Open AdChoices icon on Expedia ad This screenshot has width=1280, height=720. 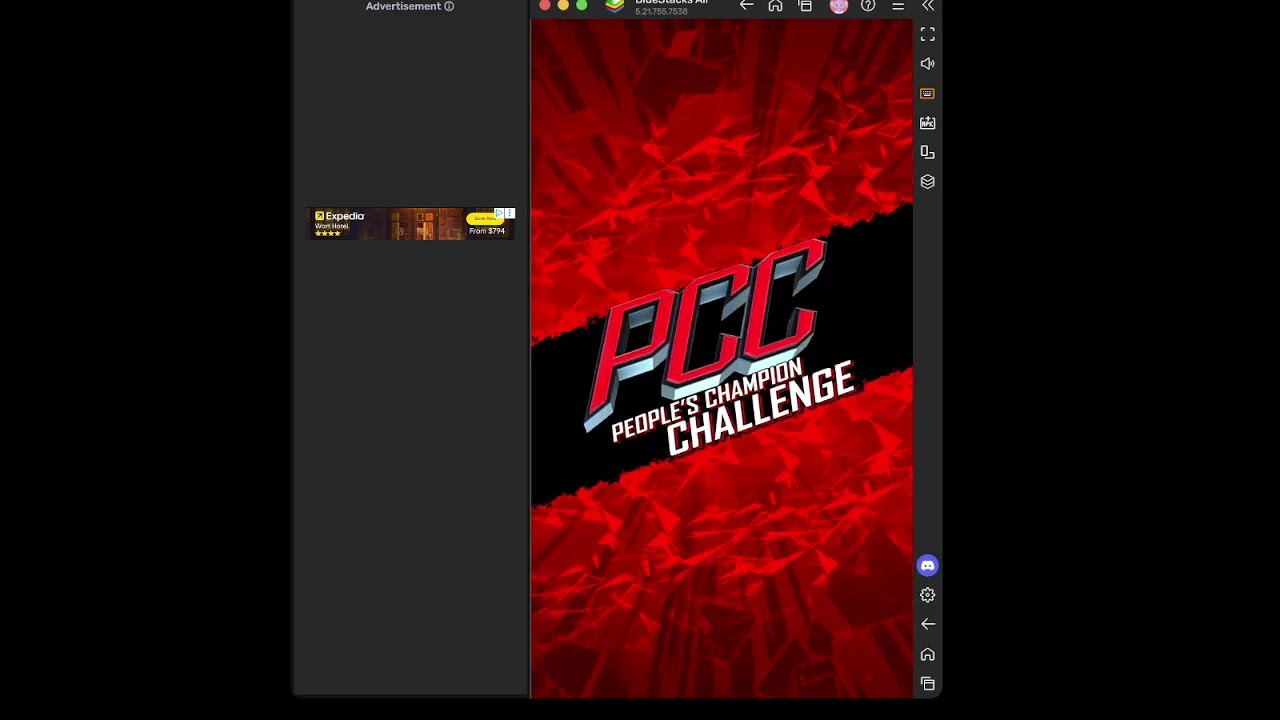click(500, 213)
